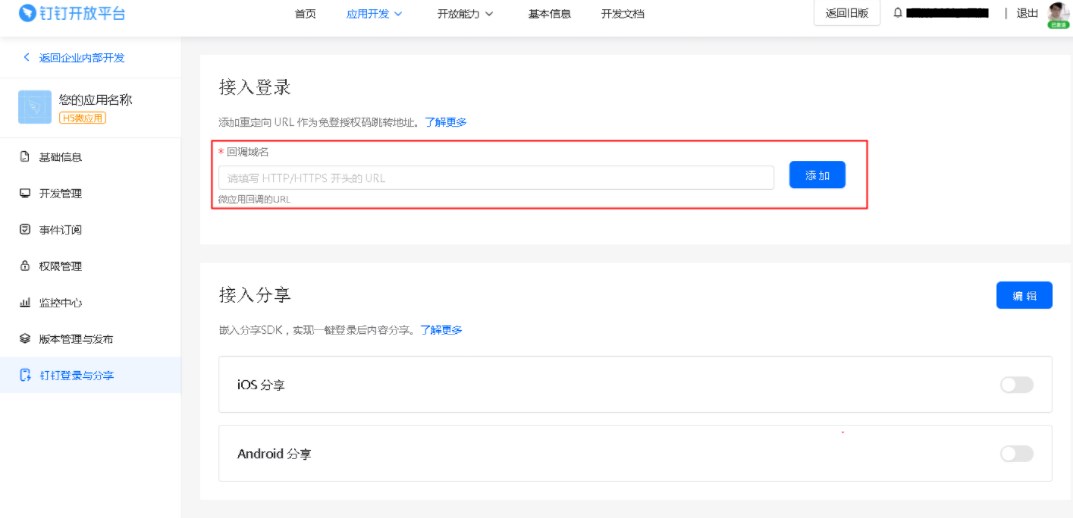Open notifications via the bell icon

tap(897, 13)
